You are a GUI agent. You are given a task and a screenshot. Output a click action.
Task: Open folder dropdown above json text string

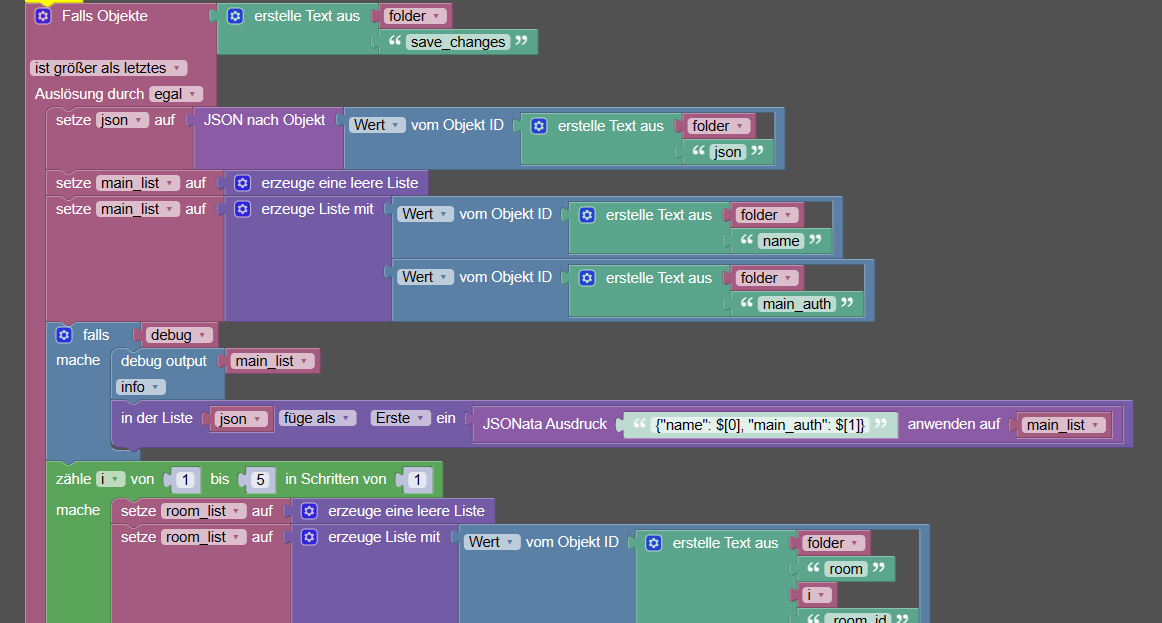tap(719, 126)
